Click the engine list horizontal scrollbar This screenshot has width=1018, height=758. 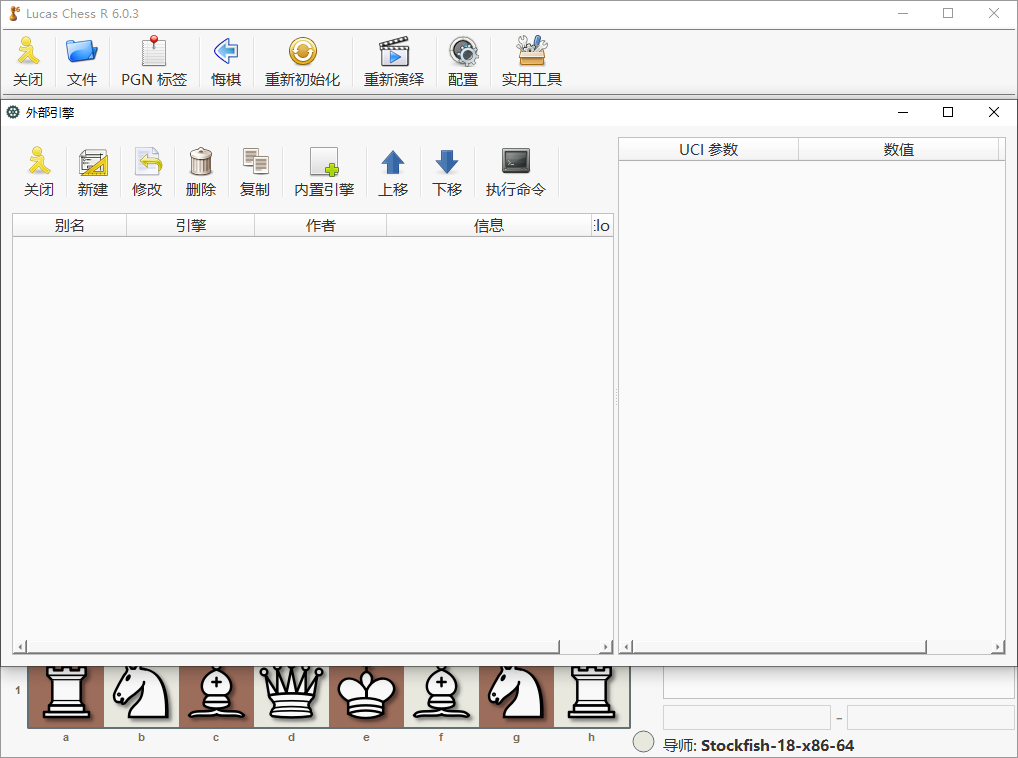pos(293,647)
